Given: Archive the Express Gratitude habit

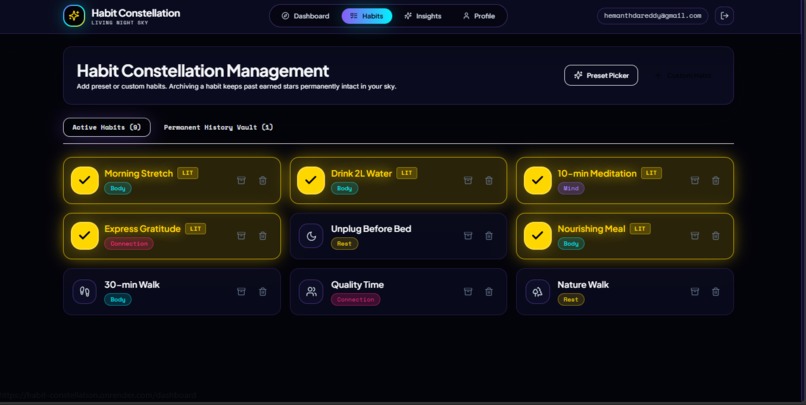Looking at the screenshot, I should coord(241,236).
